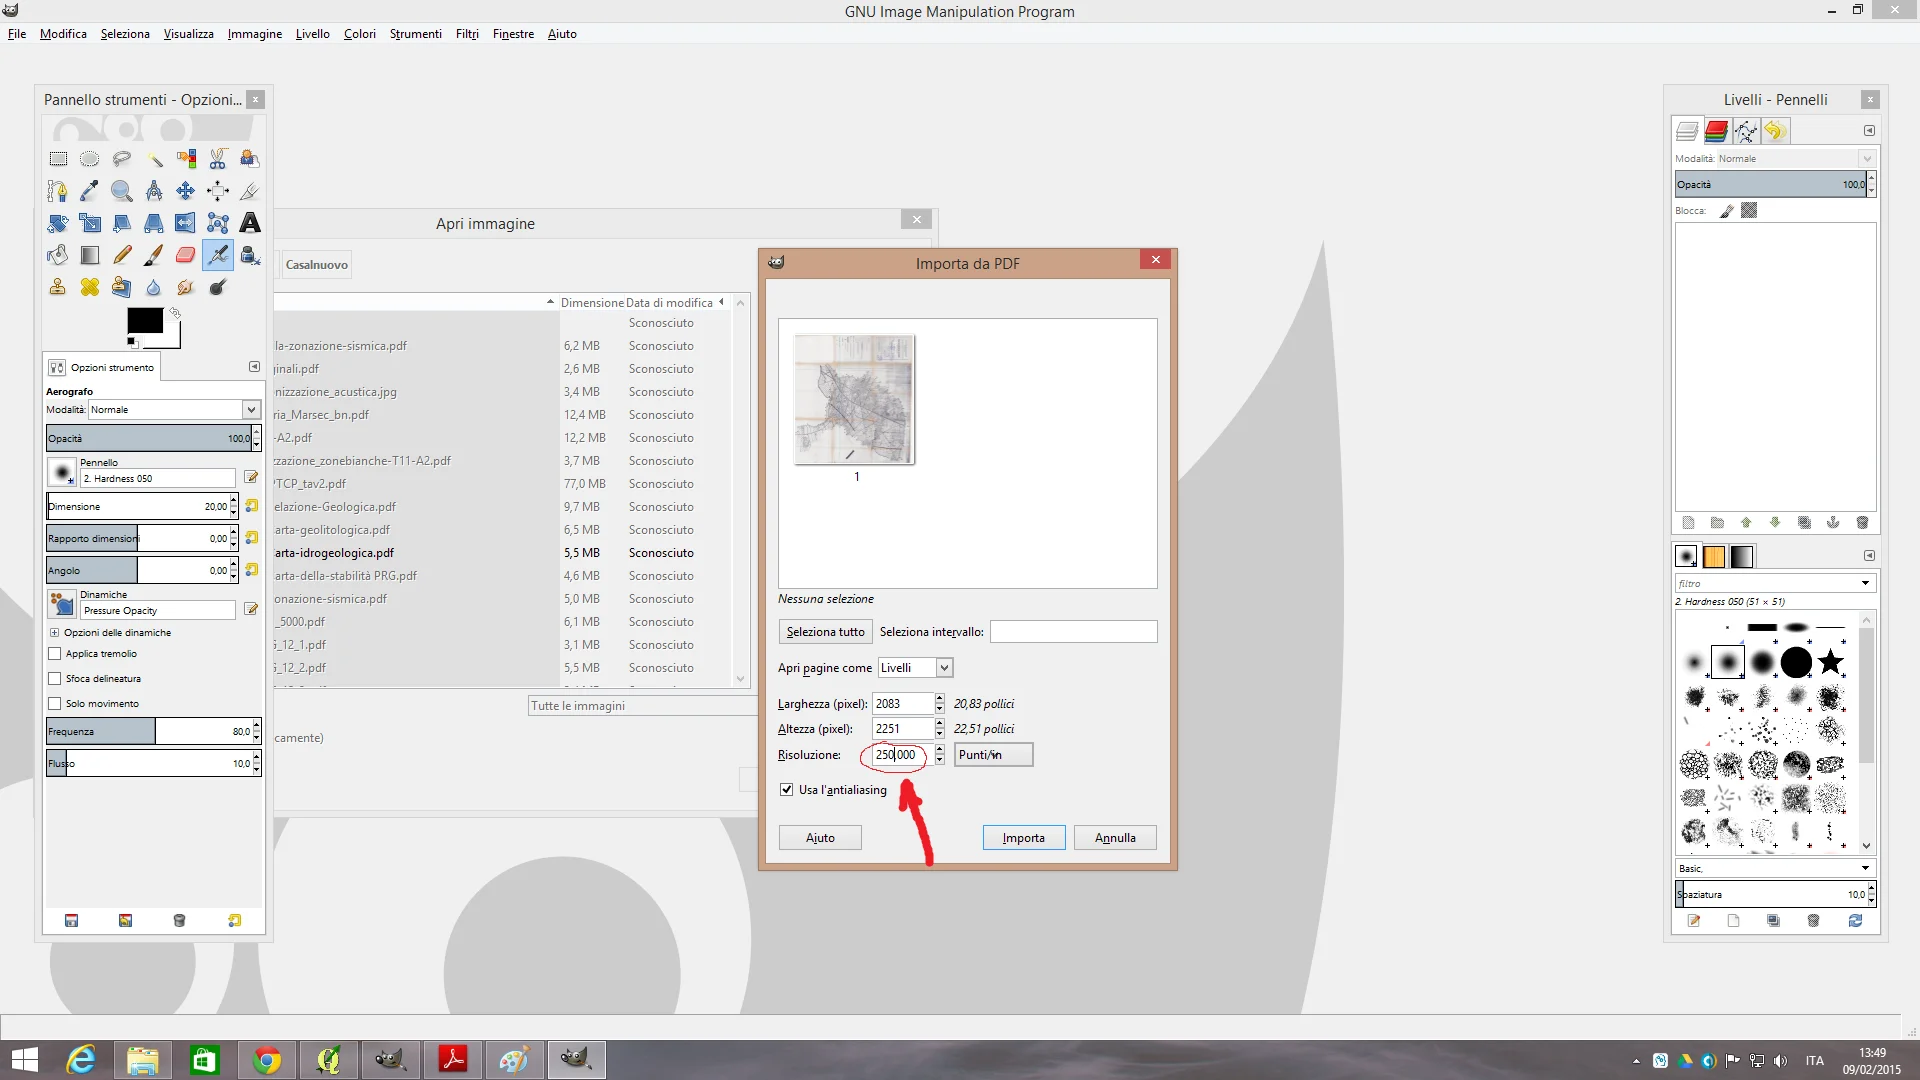Select the Flip tool
This screenshot has height=1080, width=1920.
click(186, 223)
